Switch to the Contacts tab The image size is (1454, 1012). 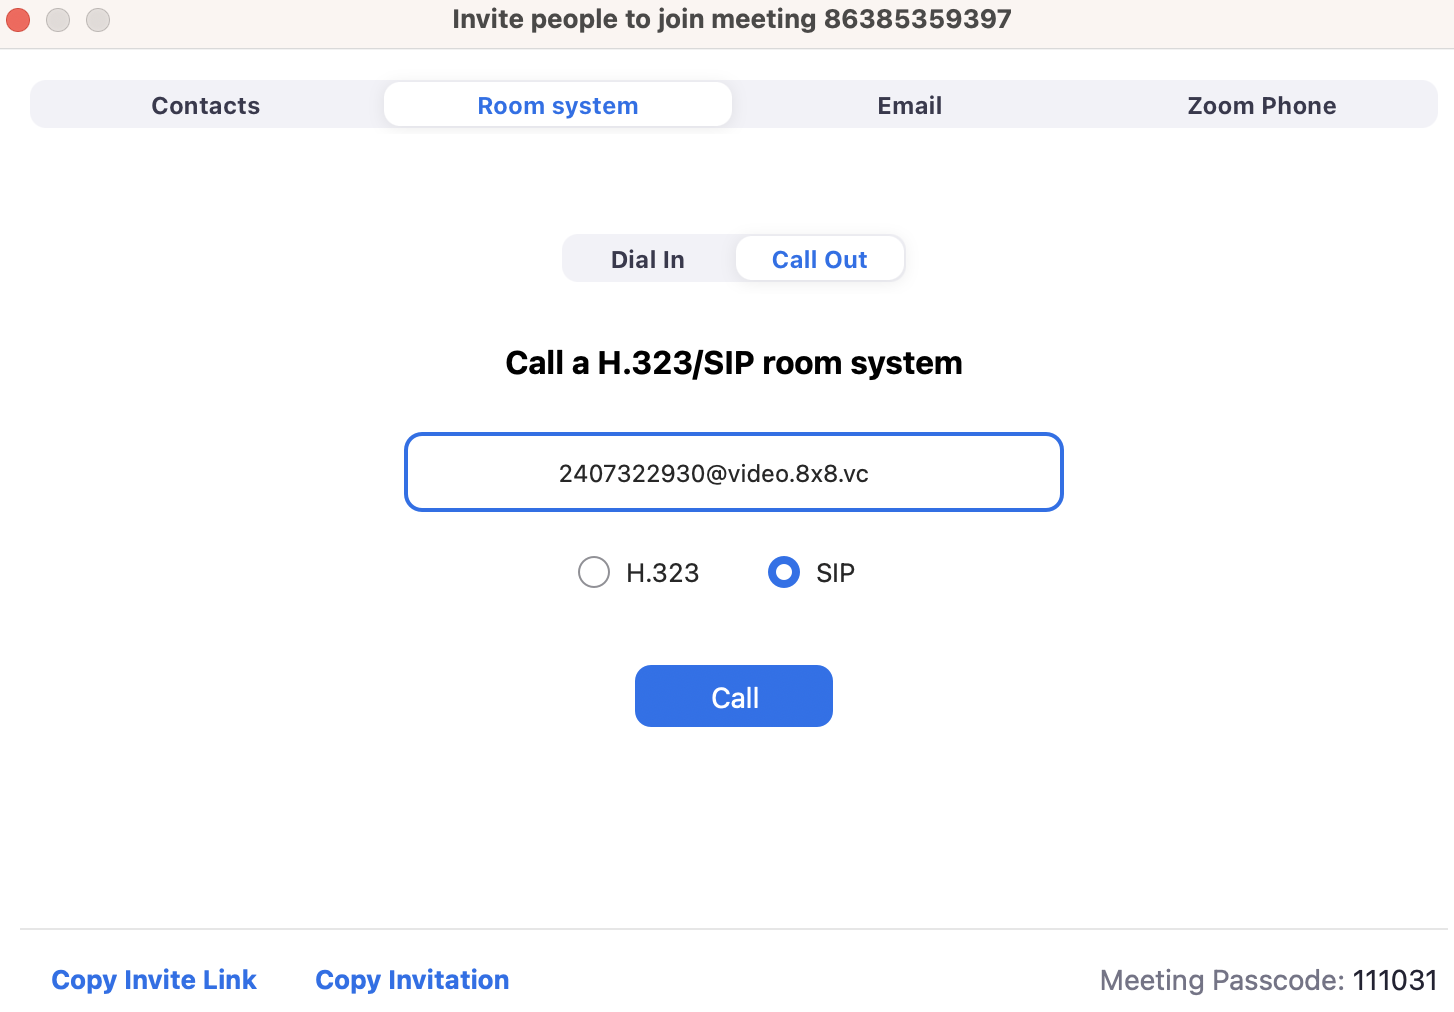pyautogui.click(x=206, y=105)
